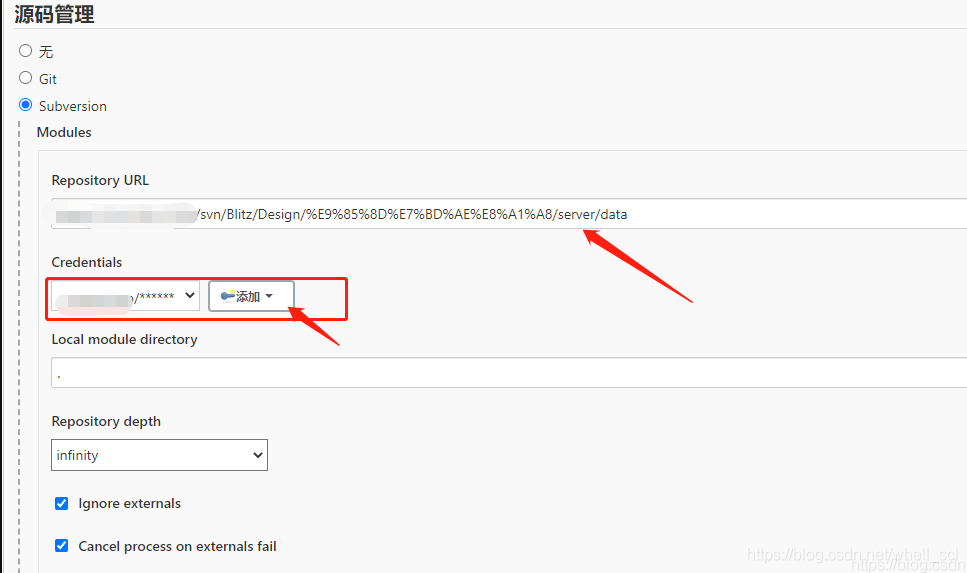The height and width of the screenshot is (573, 967).
Task: Click the Repository URL input field
Action: (x=509, y=214)
